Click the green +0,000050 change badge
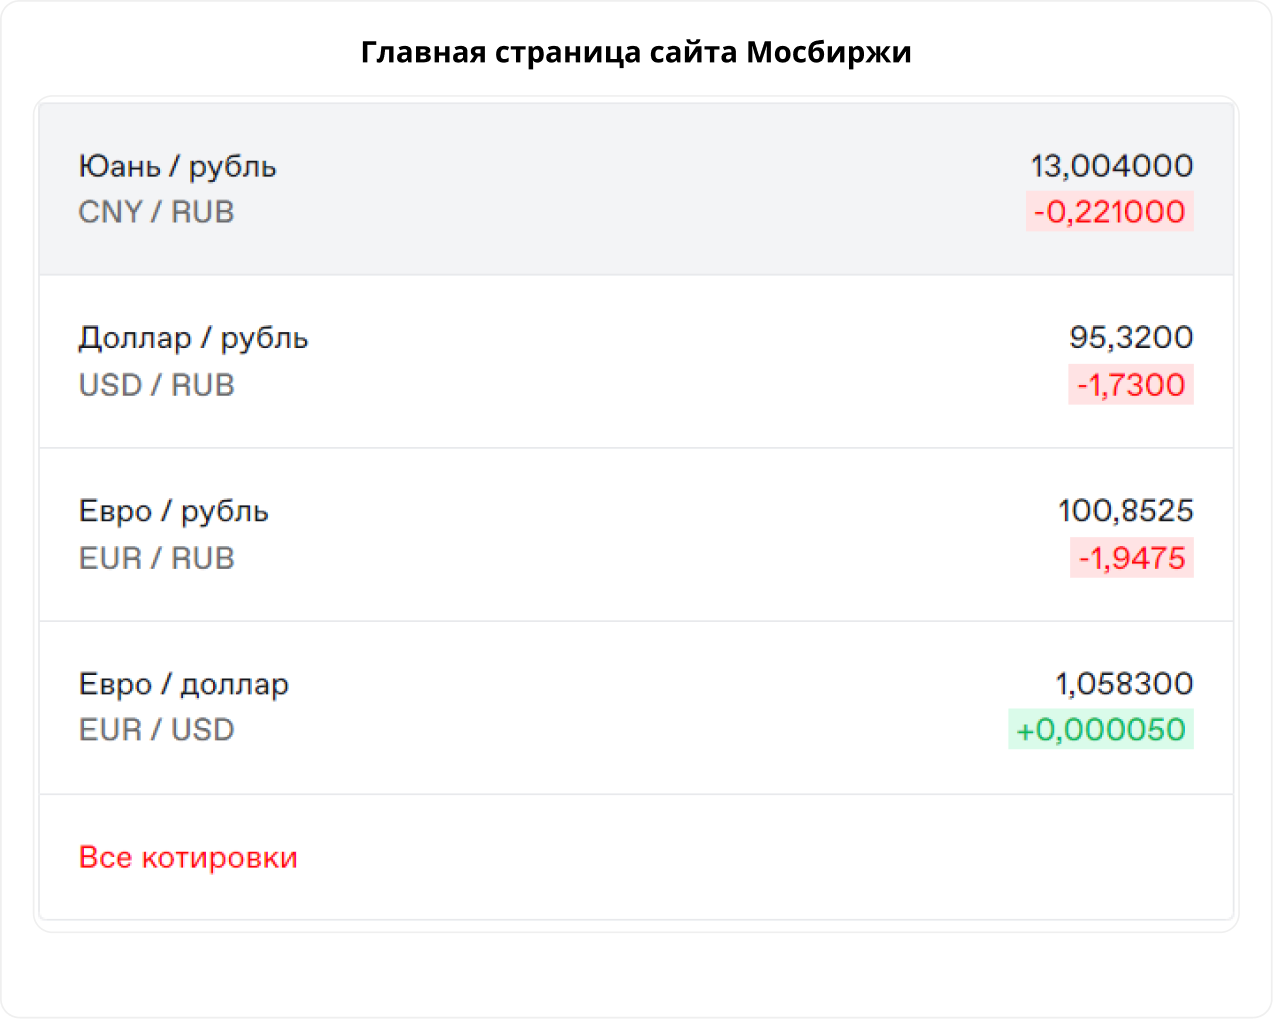 1100,730
